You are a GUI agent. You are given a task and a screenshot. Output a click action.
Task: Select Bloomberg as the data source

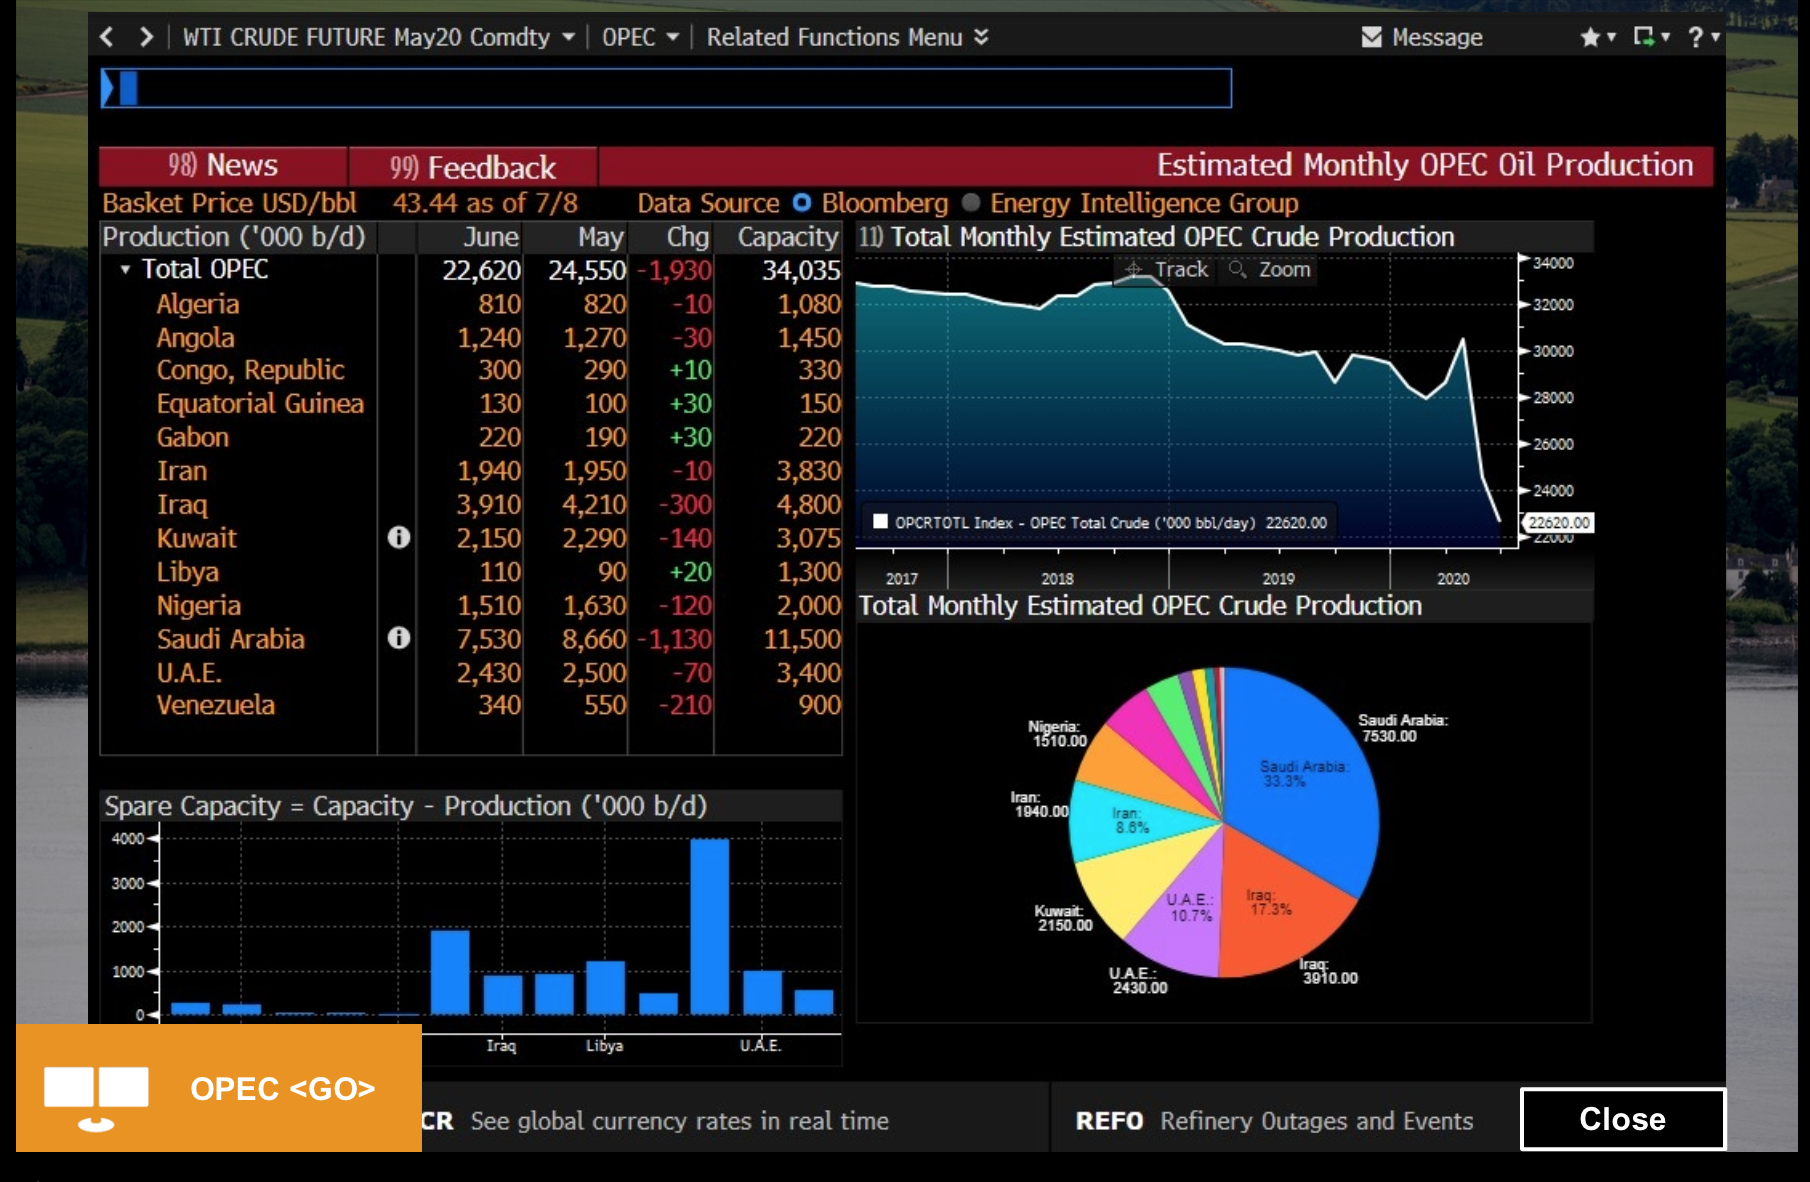(x=802, y=203)
